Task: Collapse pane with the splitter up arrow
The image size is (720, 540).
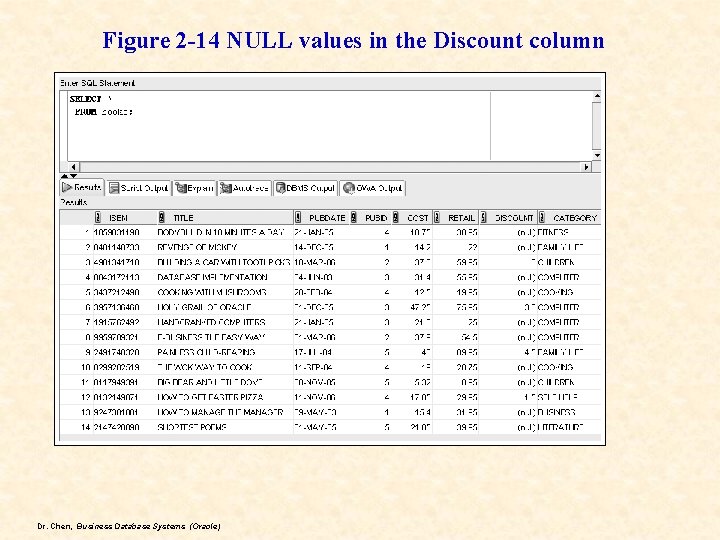Action: (64, 176)
